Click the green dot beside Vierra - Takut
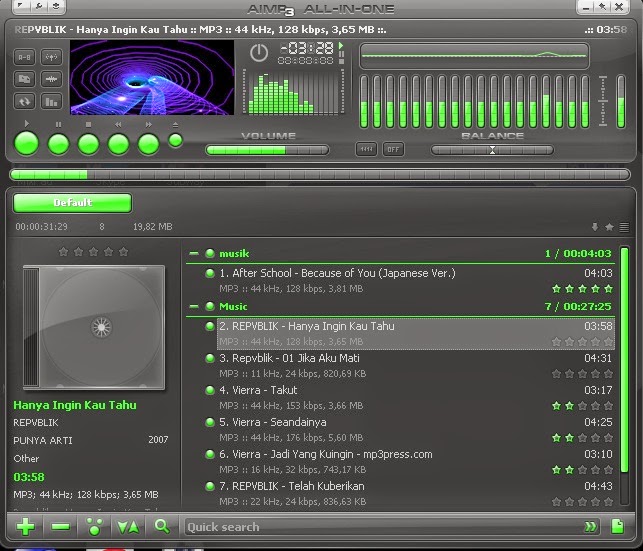 tap(210, 390)
